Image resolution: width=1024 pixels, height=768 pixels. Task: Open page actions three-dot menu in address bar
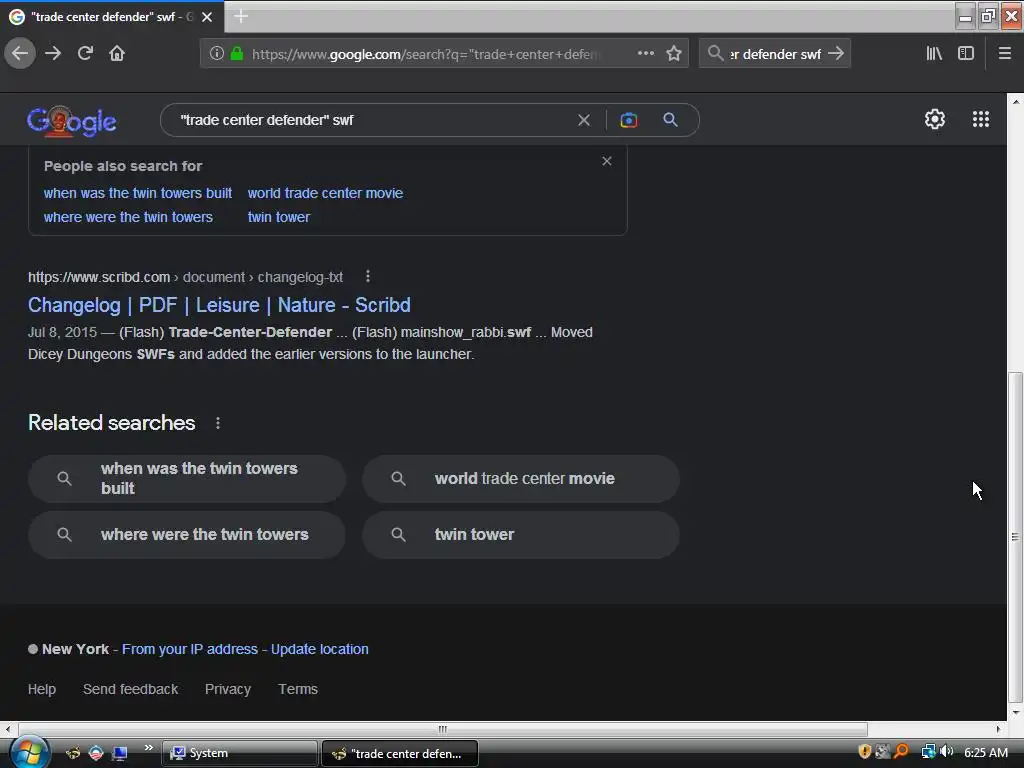click(x=645, y=54)
